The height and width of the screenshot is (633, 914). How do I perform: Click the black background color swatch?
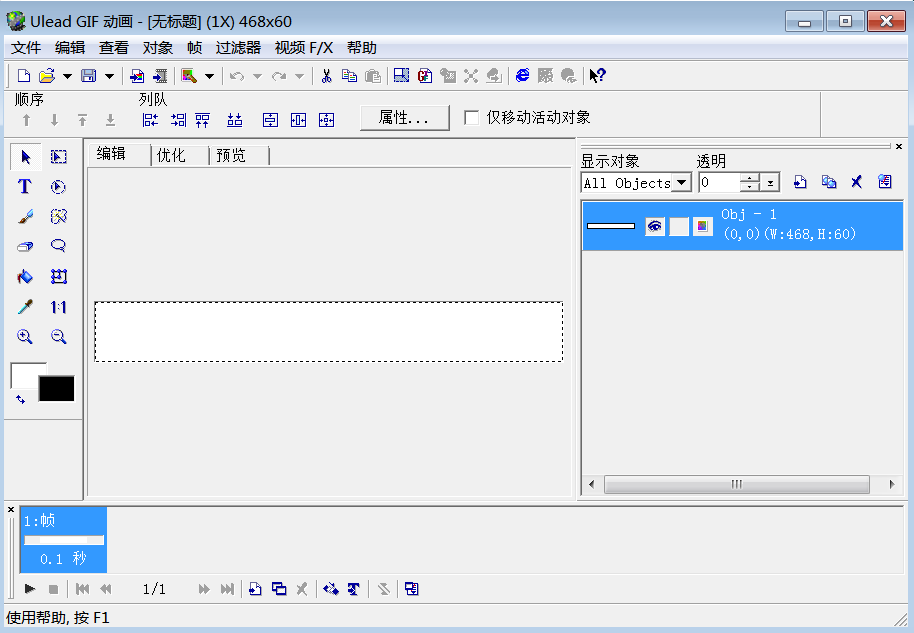(57, 389)
